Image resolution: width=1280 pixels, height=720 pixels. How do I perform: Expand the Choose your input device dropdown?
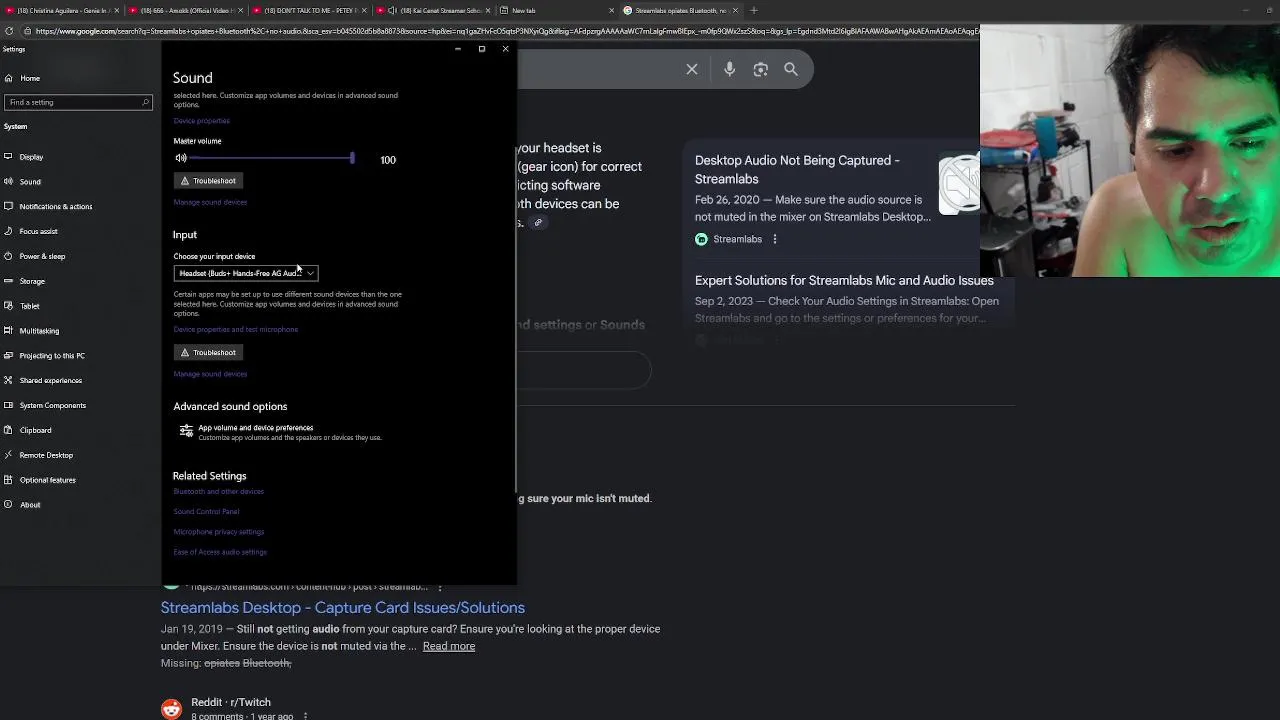[246, 273]
